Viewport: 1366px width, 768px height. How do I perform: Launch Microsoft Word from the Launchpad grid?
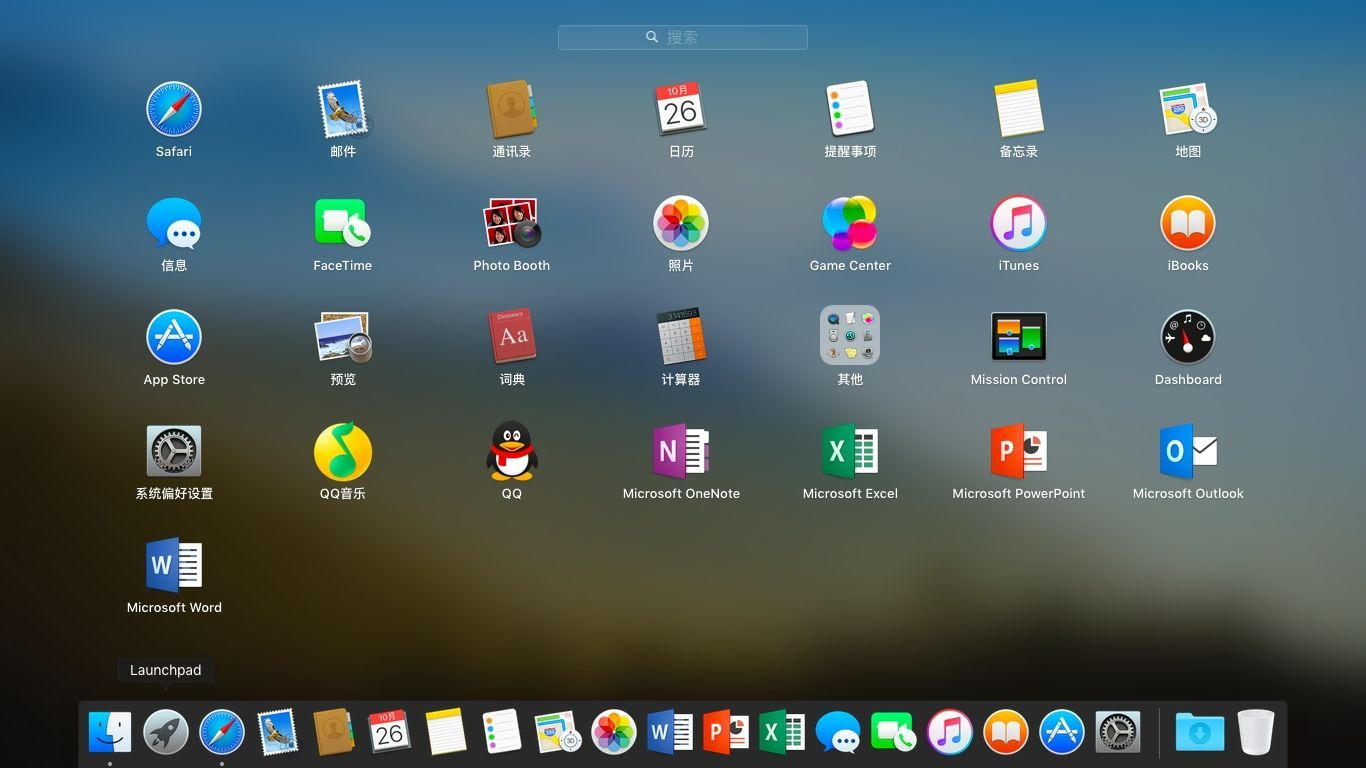[174, 565]
